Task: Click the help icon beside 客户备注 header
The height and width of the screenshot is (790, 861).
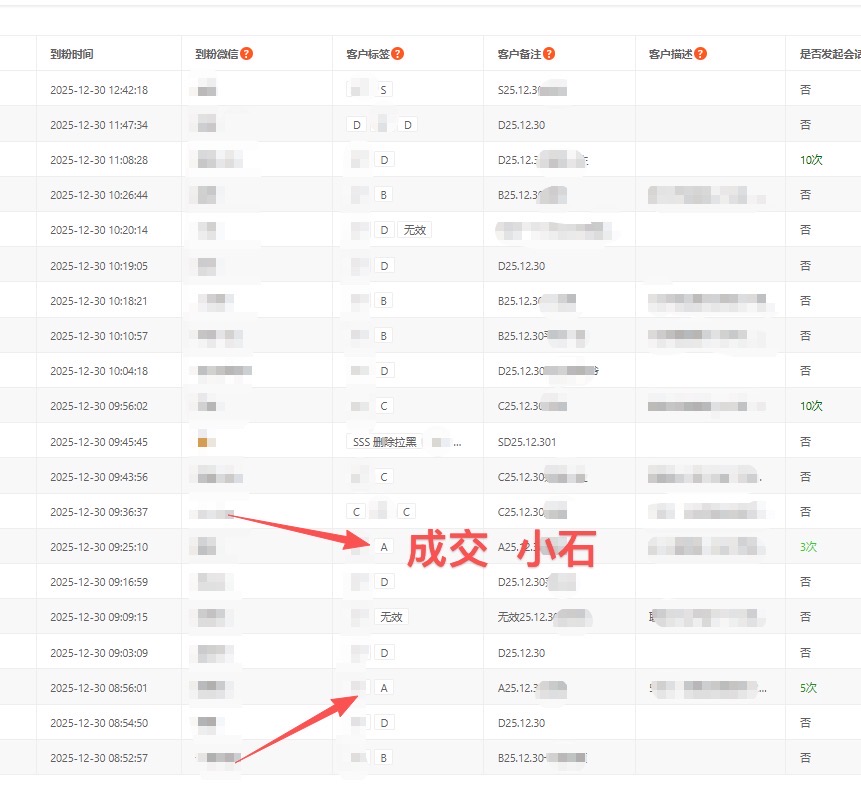Action: coord(550,54)
